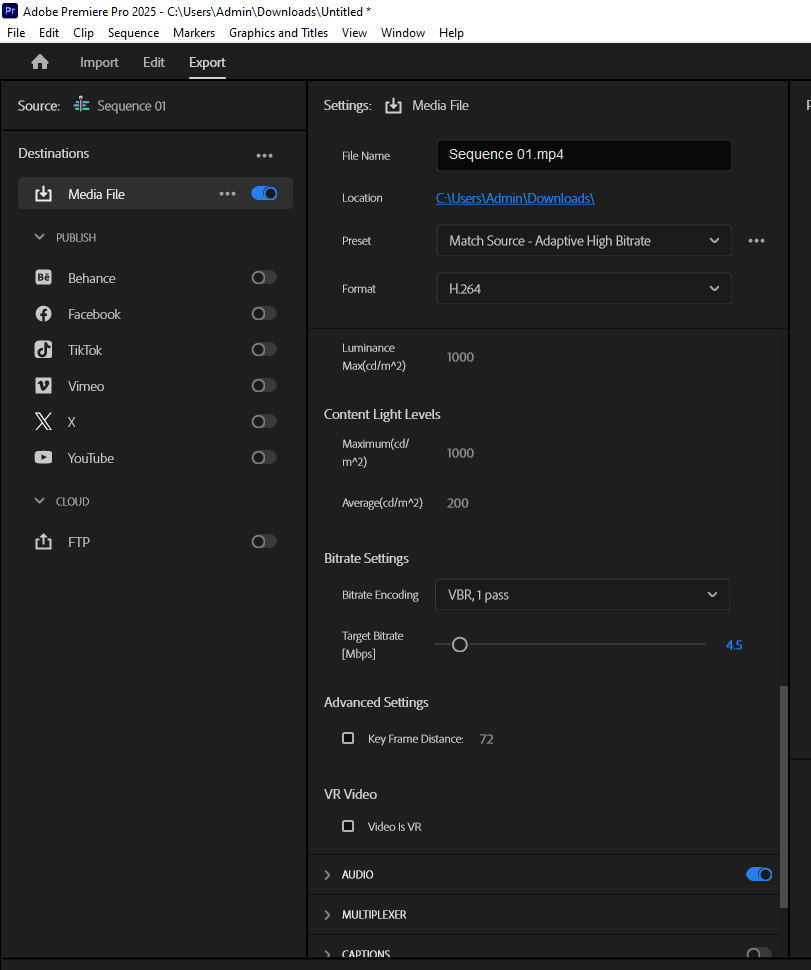Image resolution: width=811 pixels, height=970 pixels.
Task: Enable X publishing toggle
Action: 264,421
